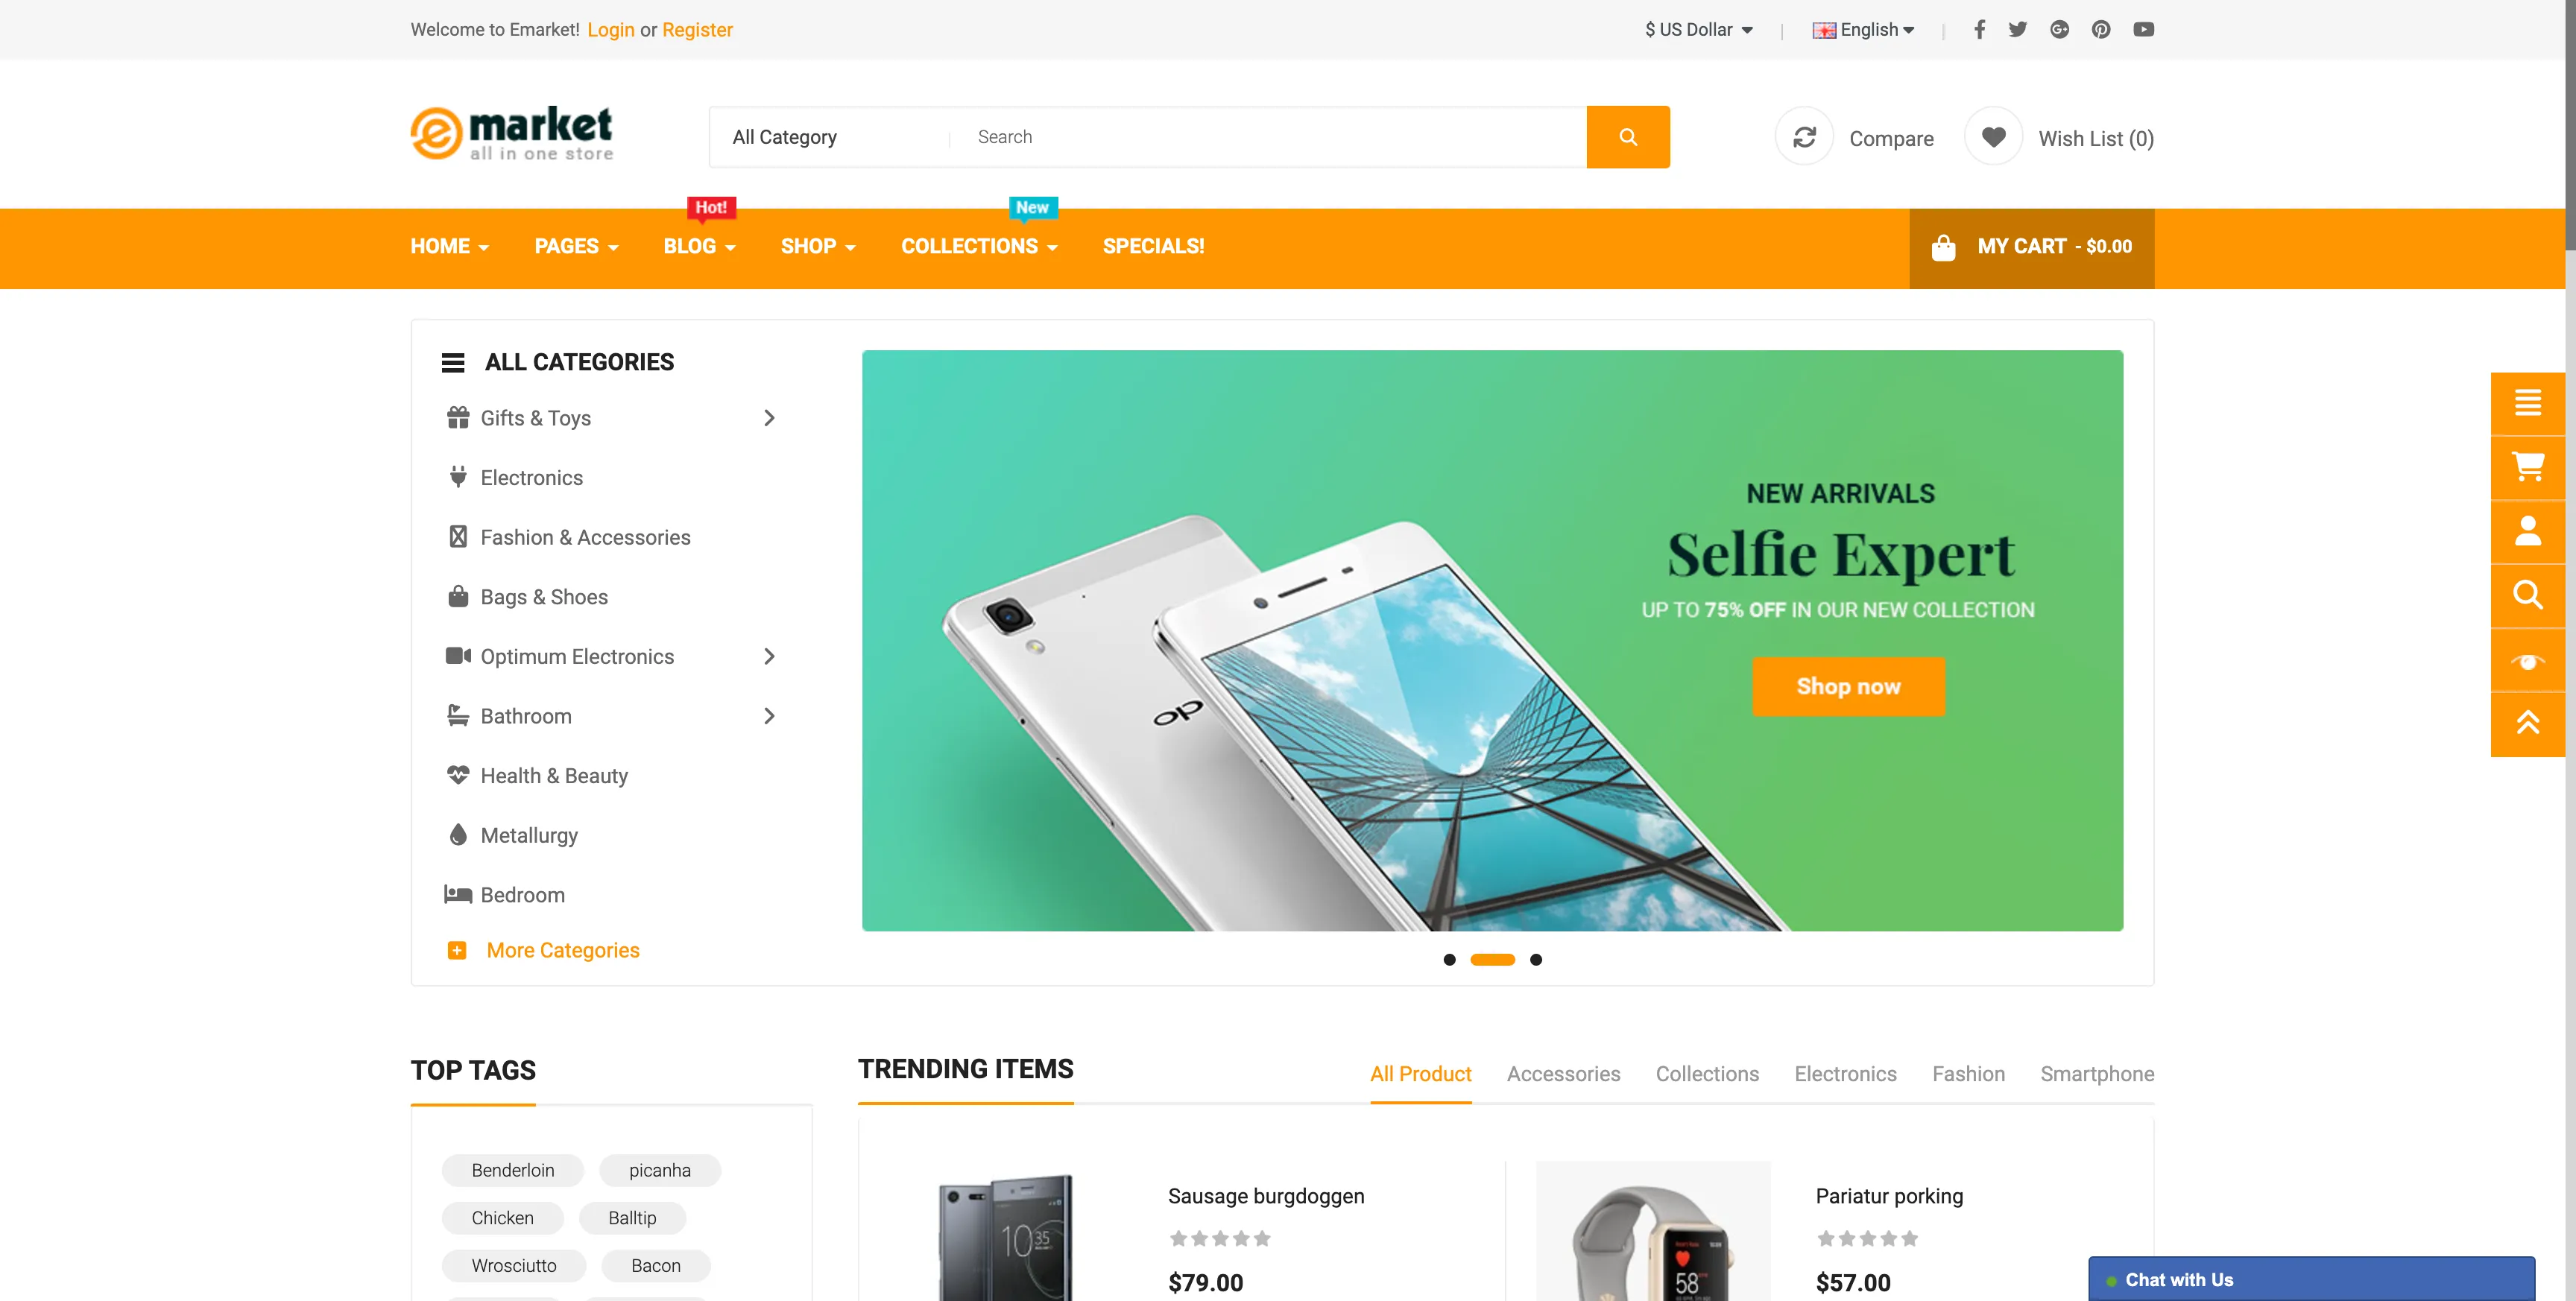Toggle COLLECTIONS dropdown in navigation
Screen dimensions: 2576x1301
[981, 246]
